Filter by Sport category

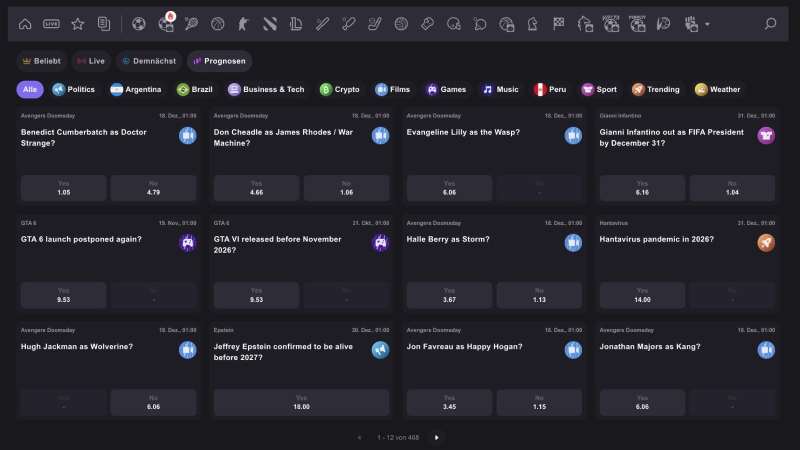pyautogui.click(x=599, y=89)
